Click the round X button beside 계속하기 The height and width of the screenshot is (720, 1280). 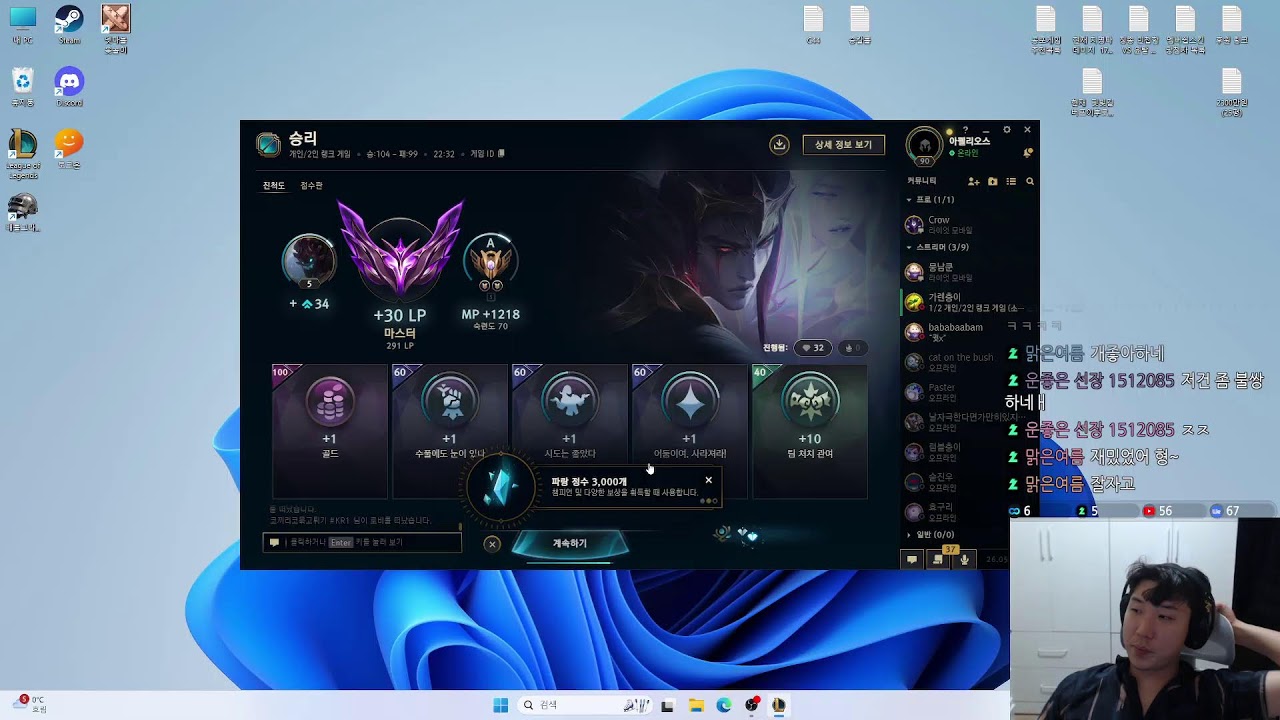492,544
